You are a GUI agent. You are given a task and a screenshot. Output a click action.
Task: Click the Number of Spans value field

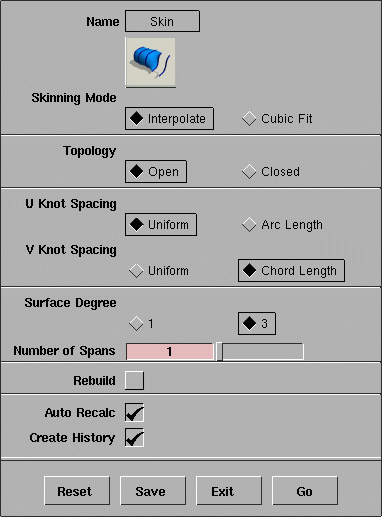(x=170, y=351)
